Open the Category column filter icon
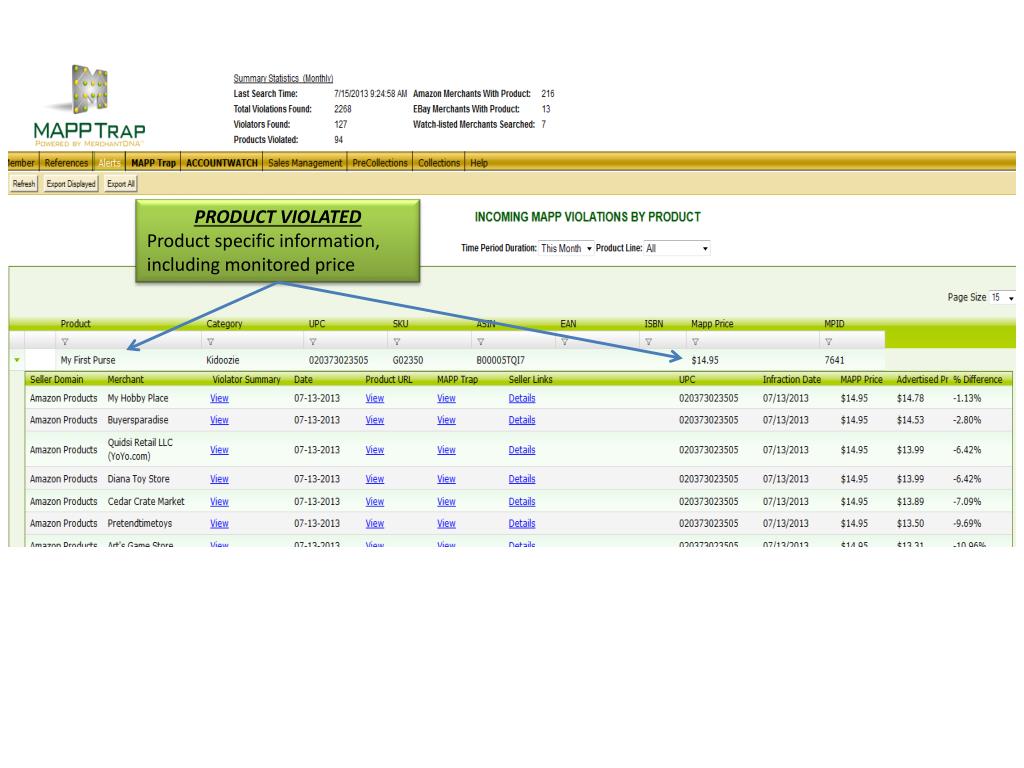The image size is (1024, 768). pyautogui.click(x=210, y=342)
